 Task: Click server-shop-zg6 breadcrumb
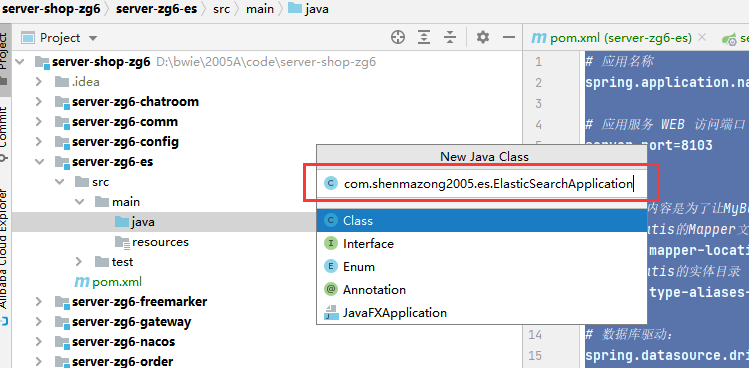51,9
